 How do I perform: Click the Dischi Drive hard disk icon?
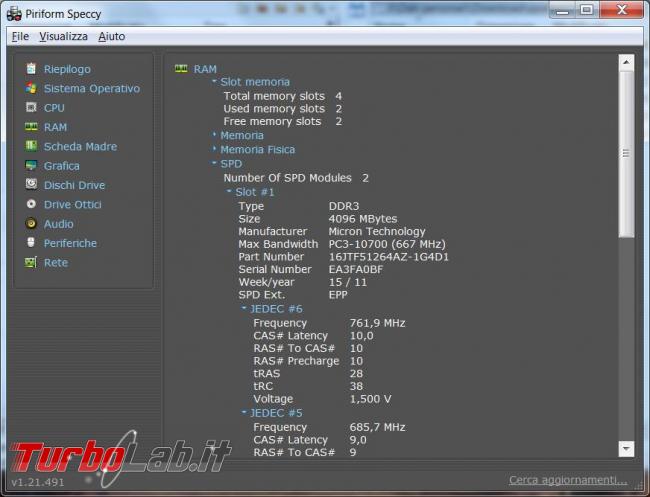pos(31,184)
